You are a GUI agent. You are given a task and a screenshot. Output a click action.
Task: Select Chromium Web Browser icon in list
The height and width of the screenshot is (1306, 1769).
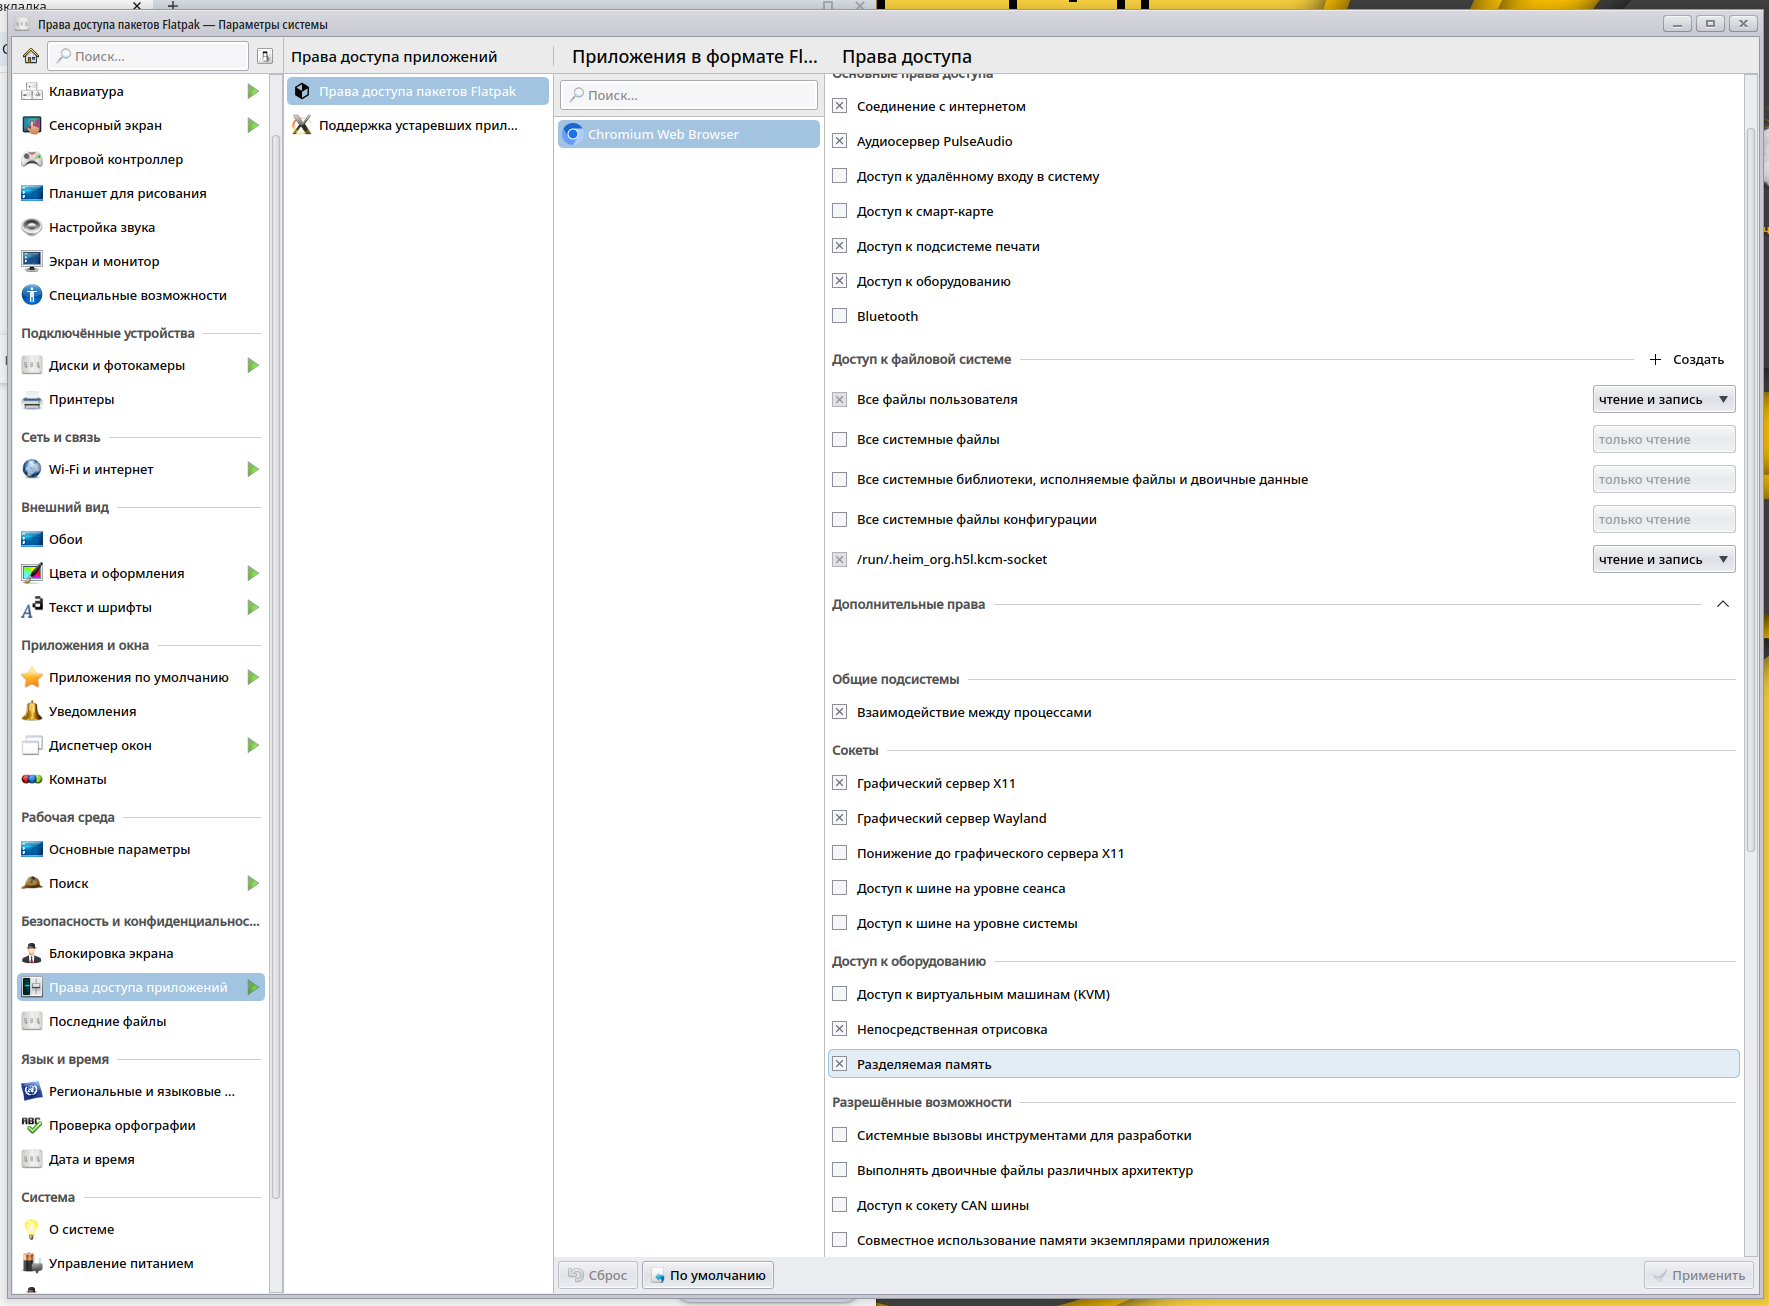[x=573, y=134]
